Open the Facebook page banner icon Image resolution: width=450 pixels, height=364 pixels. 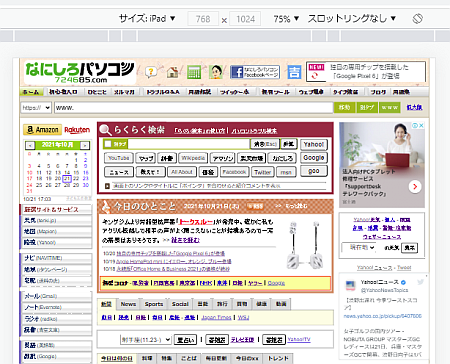pyautogui.click(x=255, y=72)
